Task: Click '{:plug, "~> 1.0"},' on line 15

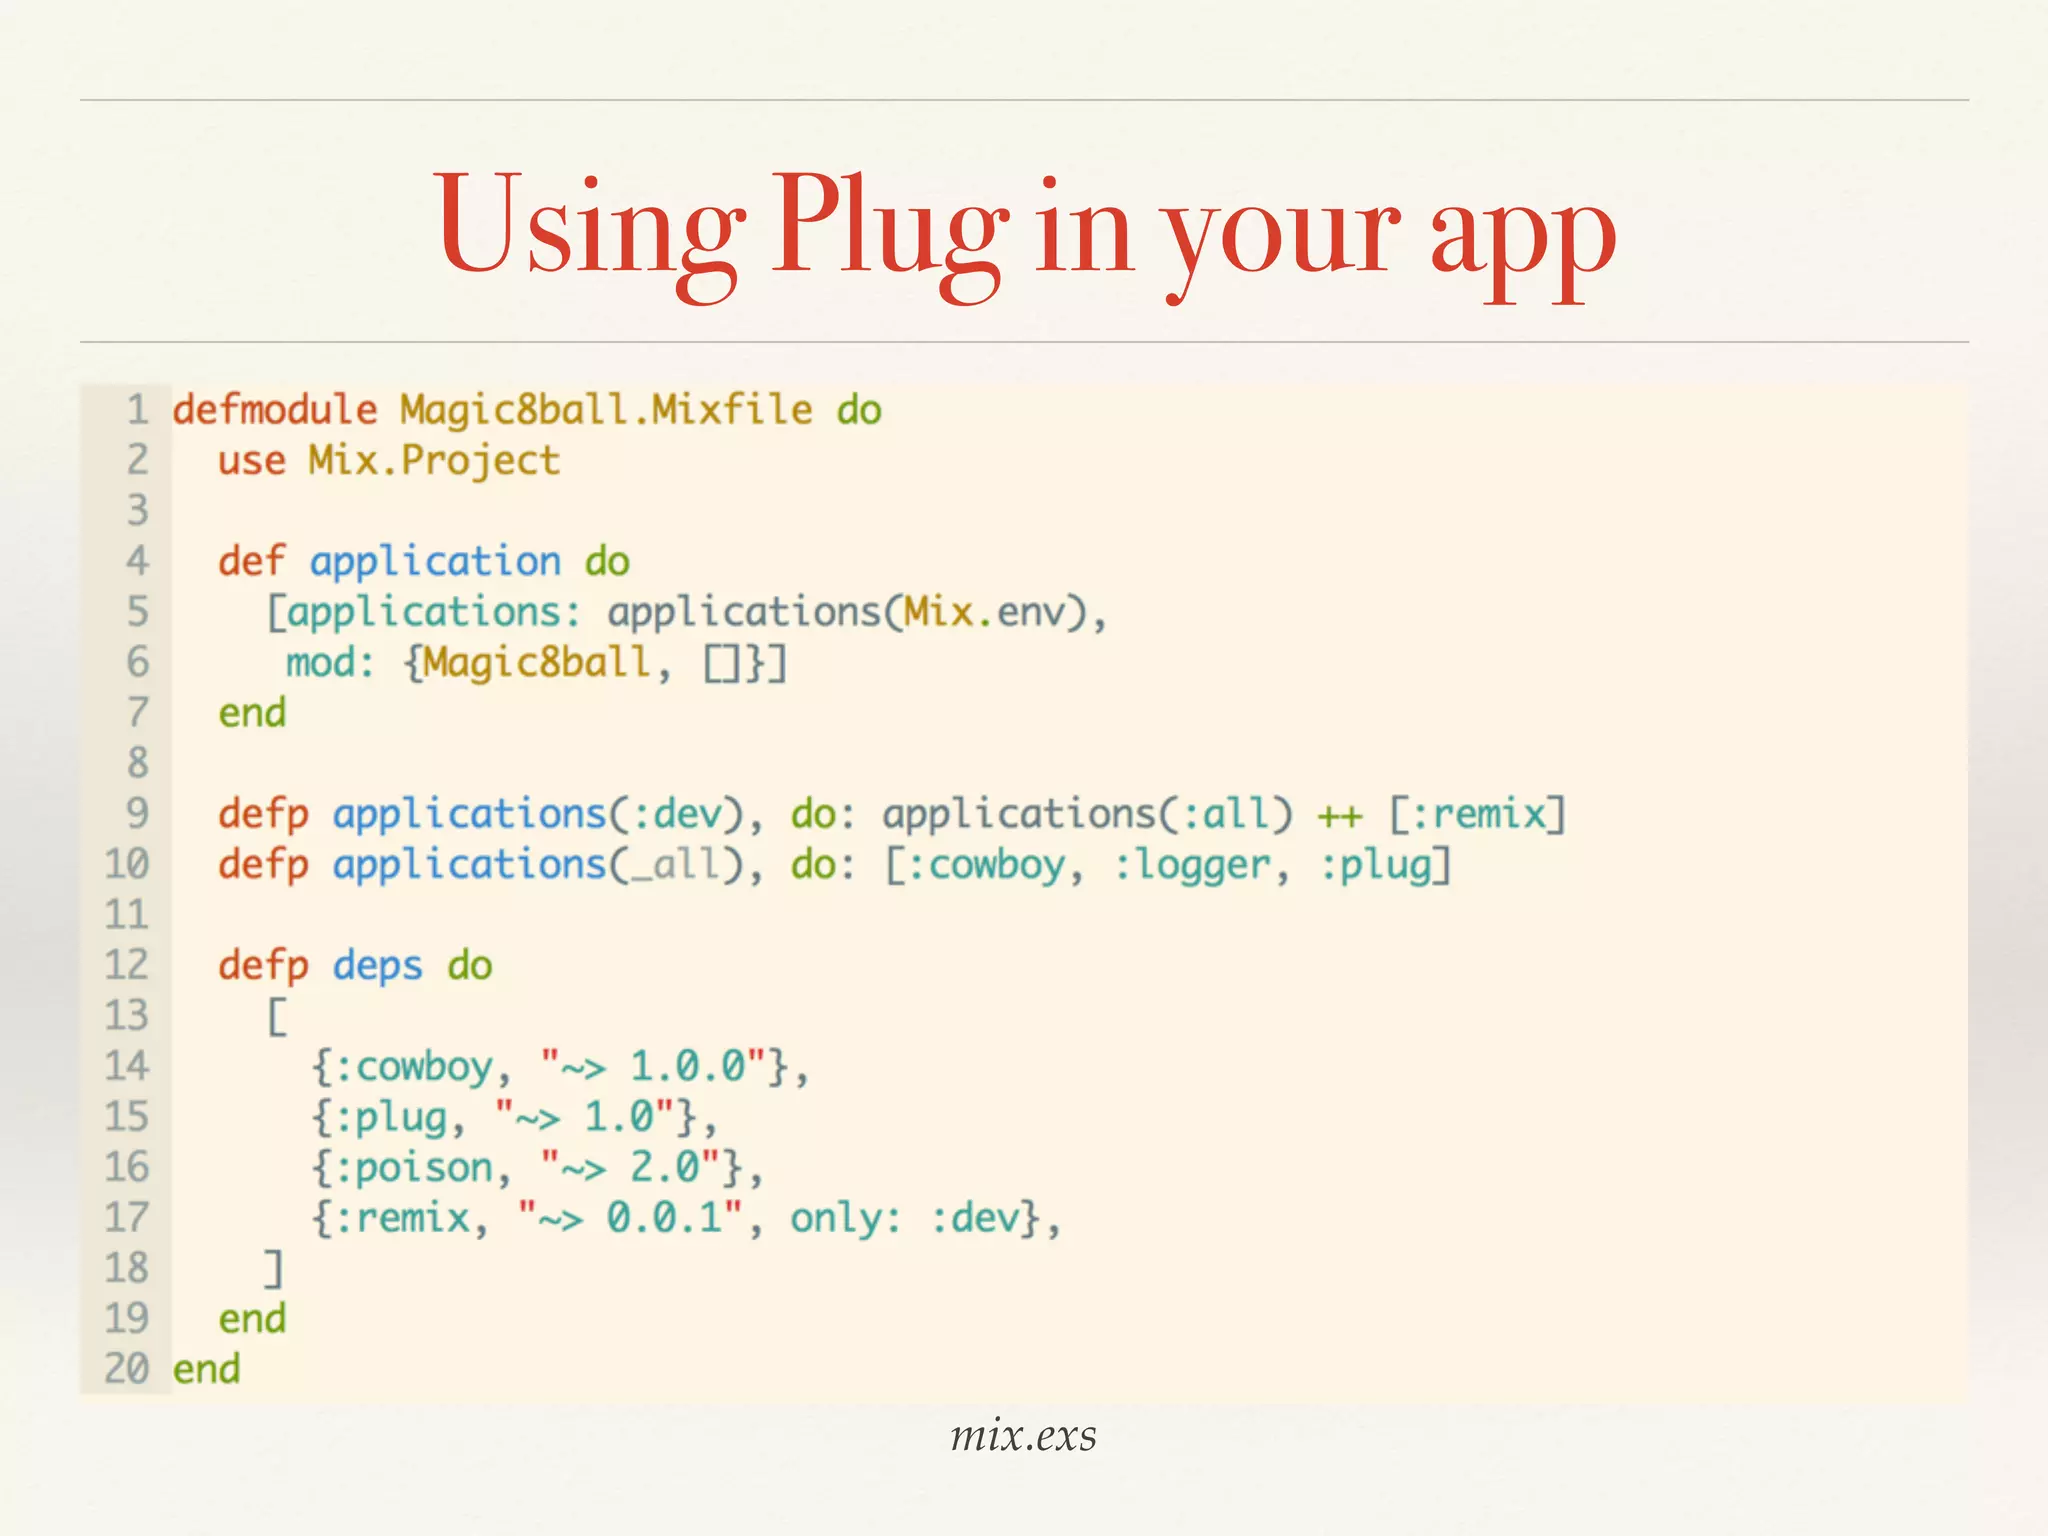Action: 514,1118
